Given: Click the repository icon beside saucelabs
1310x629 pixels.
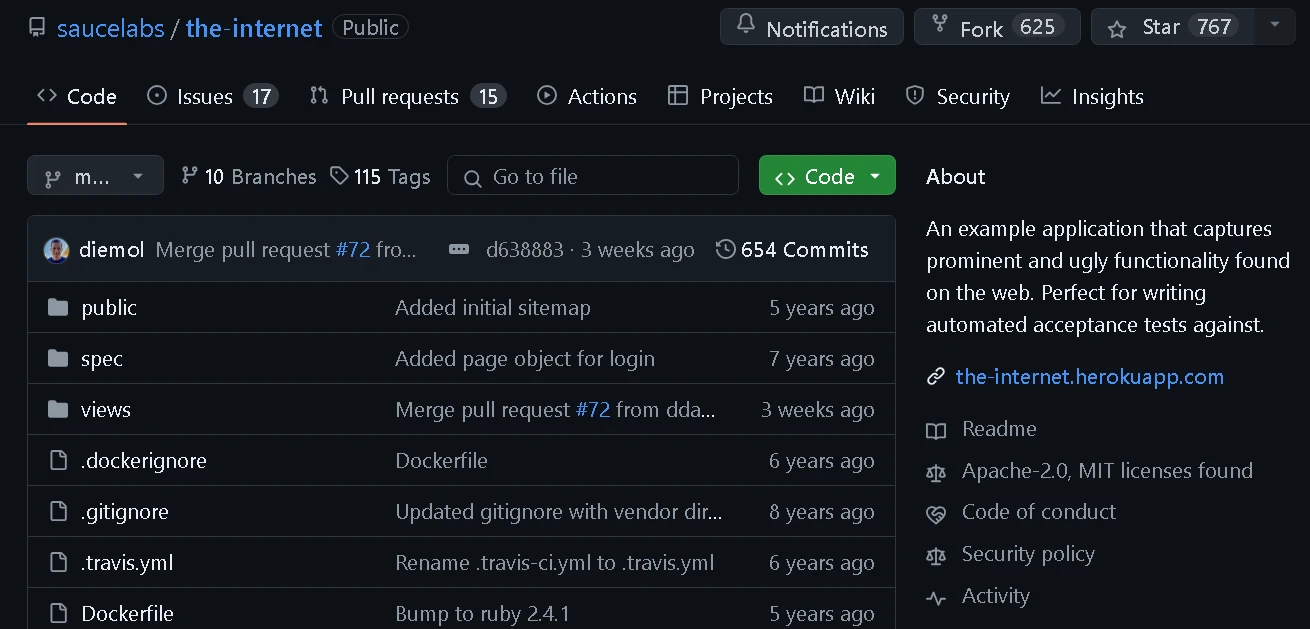Looking at the screenshot, I should pyautogui.click(x=37, y=27).
